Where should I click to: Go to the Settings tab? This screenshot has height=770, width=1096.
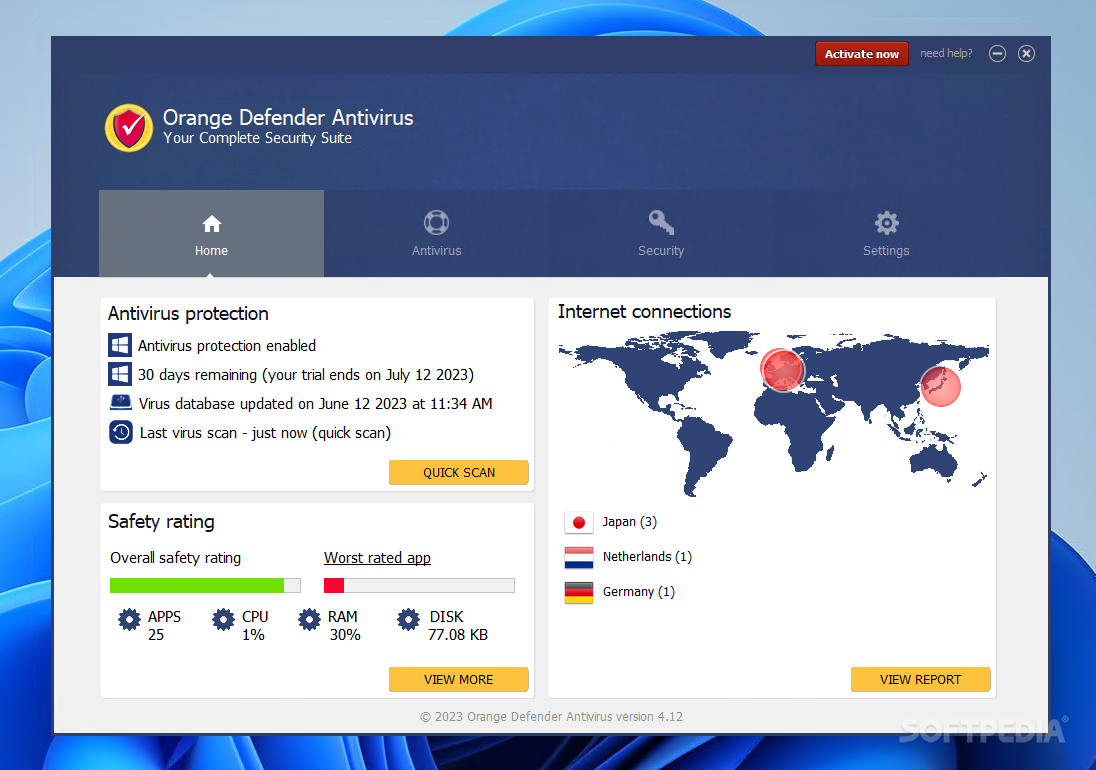[886, 233]
